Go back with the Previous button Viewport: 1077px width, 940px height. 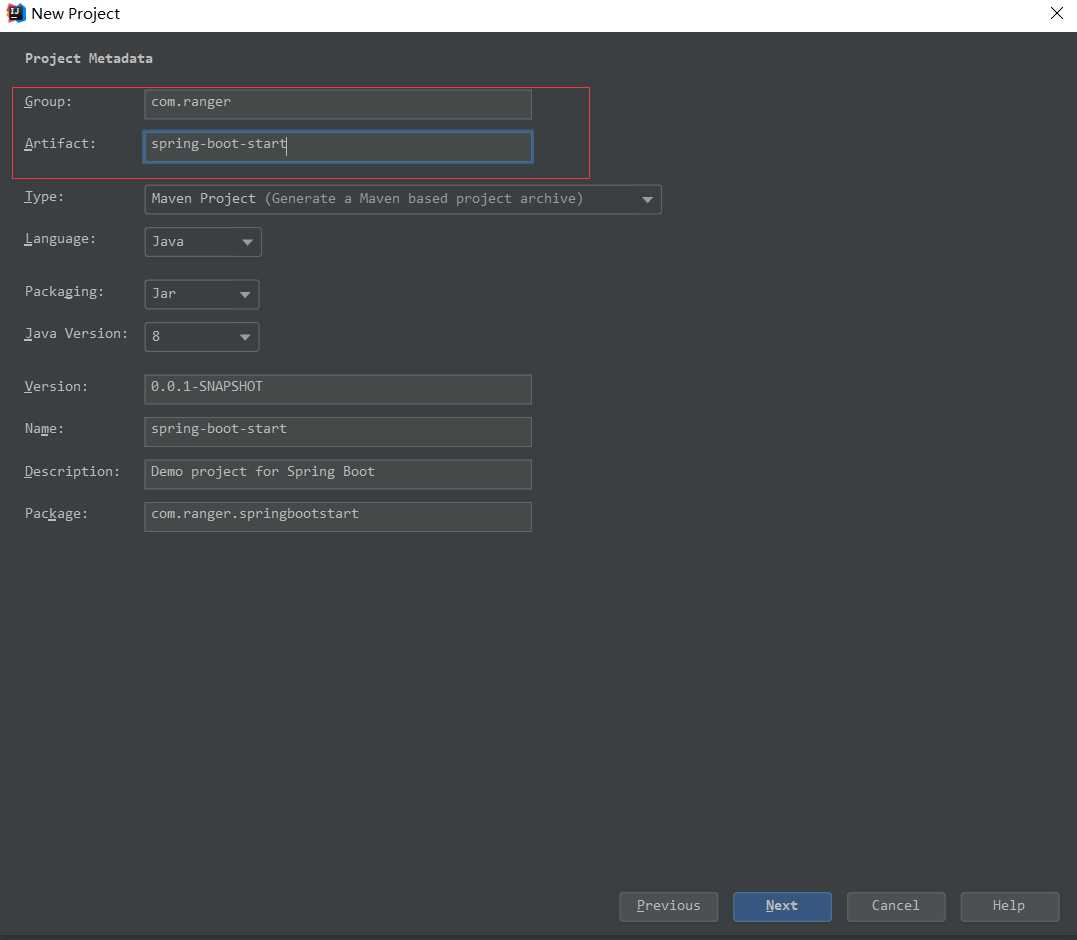click(668, 906)
